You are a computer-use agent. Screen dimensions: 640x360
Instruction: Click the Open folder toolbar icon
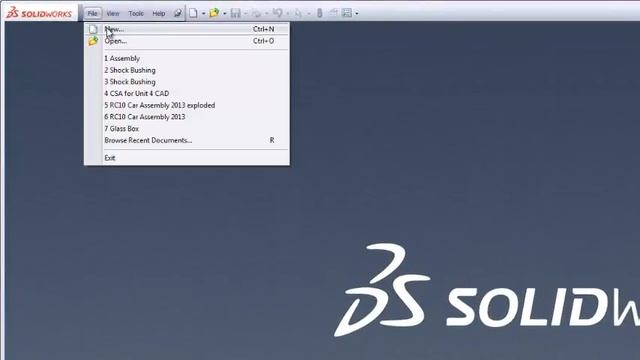coord(214,13)
